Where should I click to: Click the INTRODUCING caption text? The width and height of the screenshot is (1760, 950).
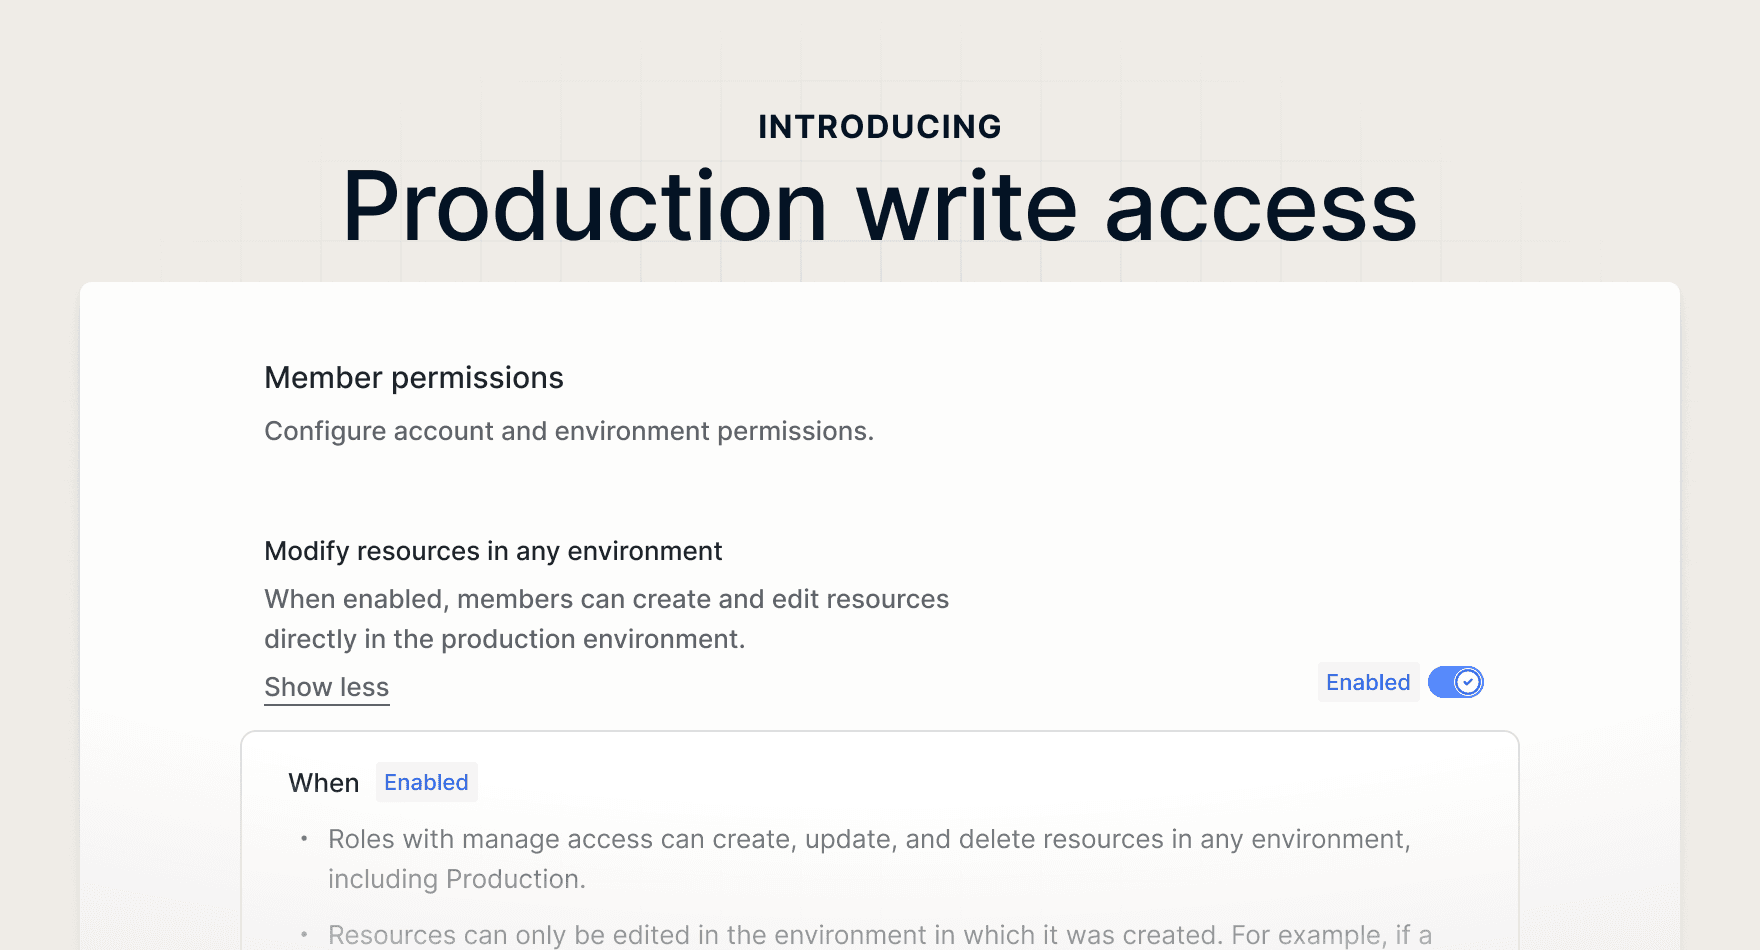pyautogui.click(x=879, y=127)
